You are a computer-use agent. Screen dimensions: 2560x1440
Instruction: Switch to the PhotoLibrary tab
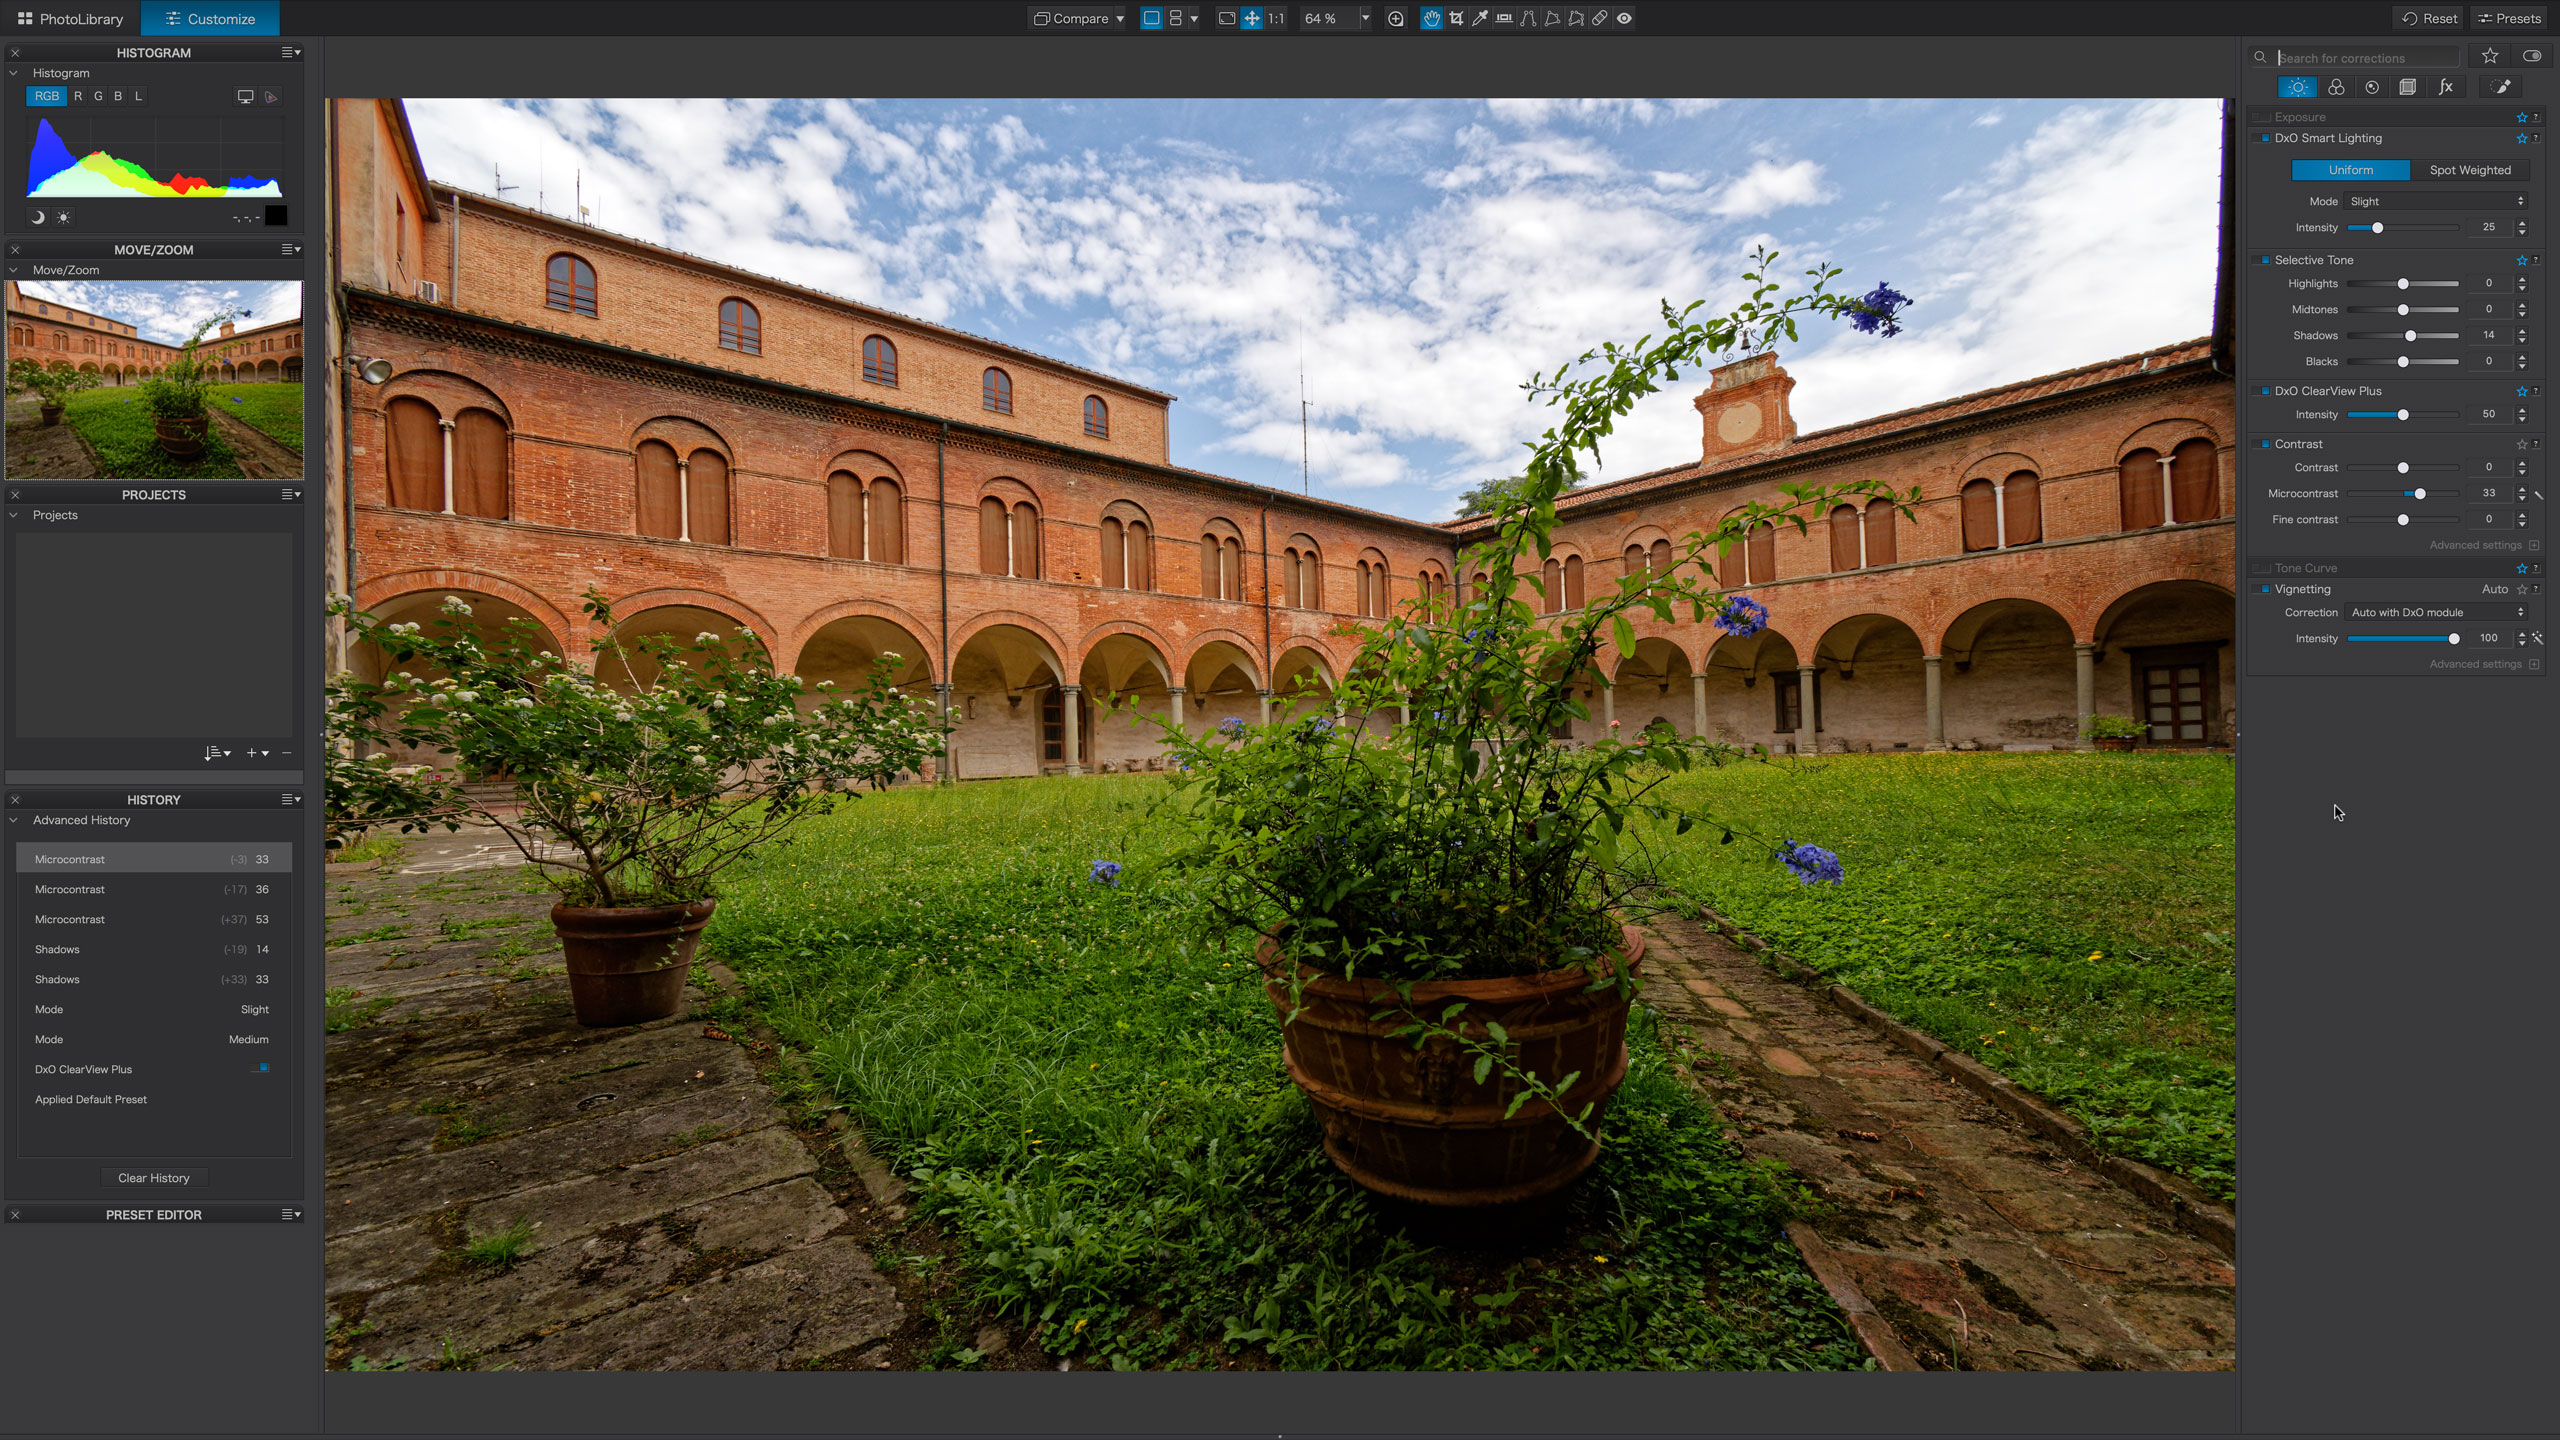click(x=70, y=18)
